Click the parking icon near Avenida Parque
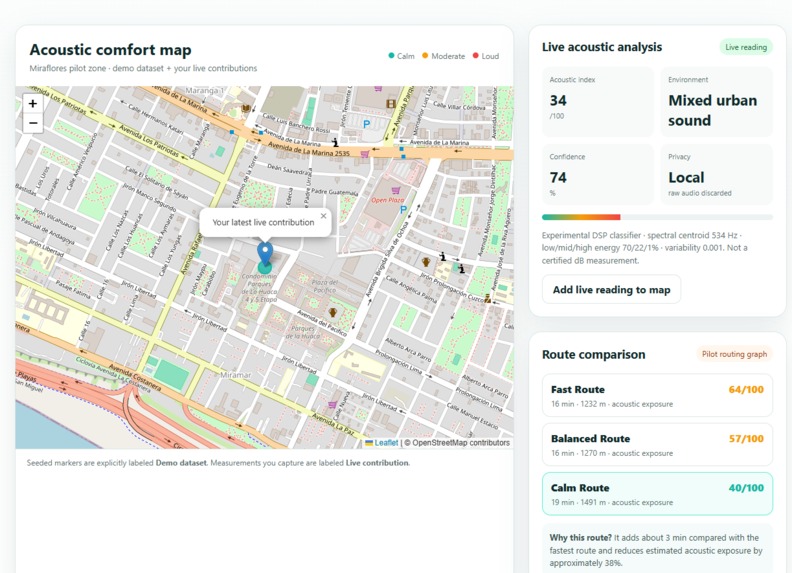 366,123
